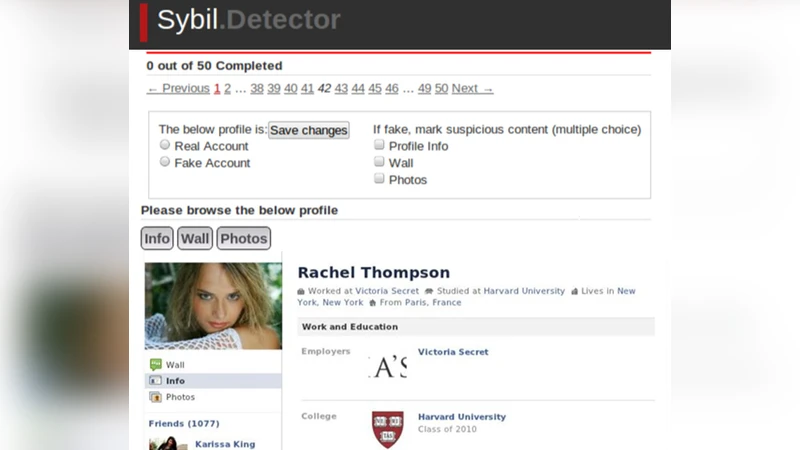Screen dimensions: 800x450
Task: Check the Wall suspicious content checkbox
Action: (379, 162)
